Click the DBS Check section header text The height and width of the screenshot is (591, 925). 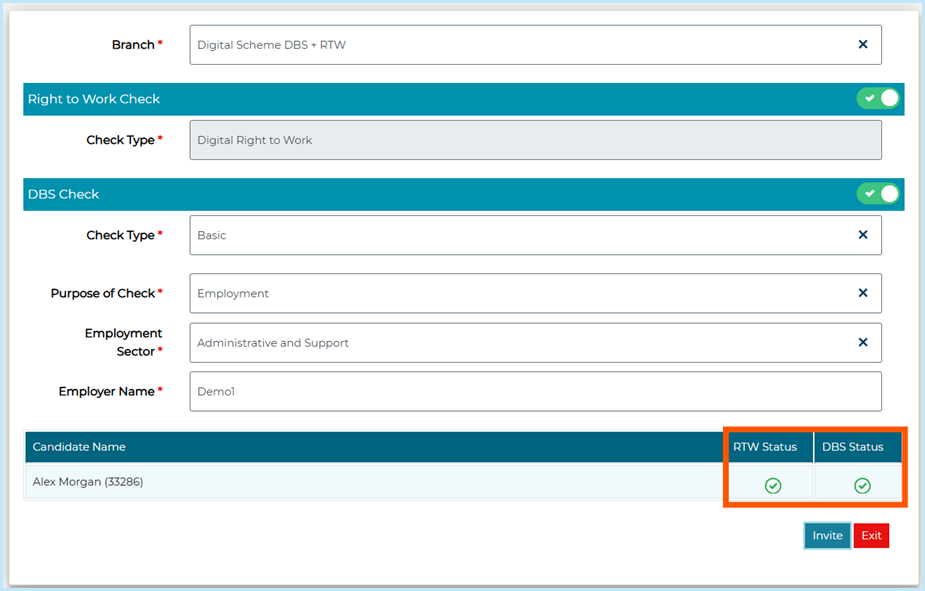pyautogui.click(x=63, y=194)
